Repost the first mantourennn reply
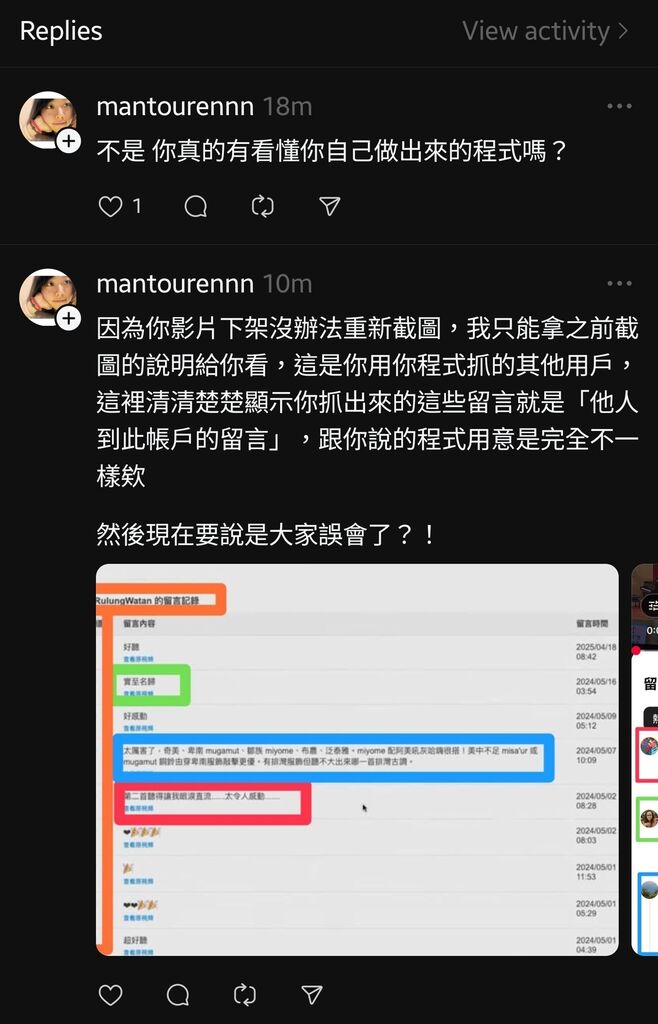This screenshot has height=1024, width=658. pos(262,206)
